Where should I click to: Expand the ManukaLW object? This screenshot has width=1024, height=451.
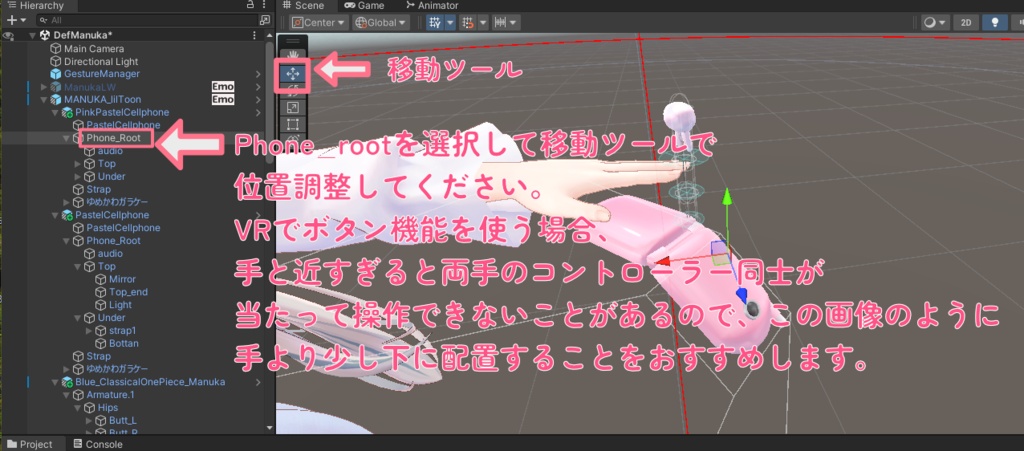point(44,87)
